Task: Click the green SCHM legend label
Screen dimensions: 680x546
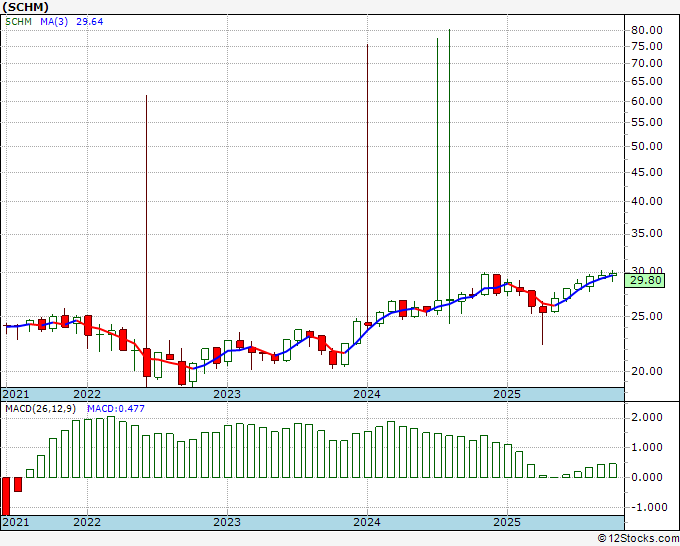Action: [18, 22]
